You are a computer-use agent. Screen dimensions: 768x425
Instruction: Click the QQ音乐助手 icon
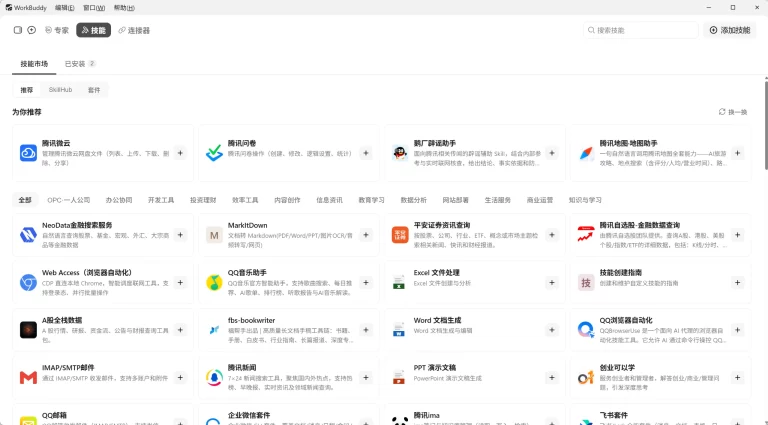click(214, 283)
